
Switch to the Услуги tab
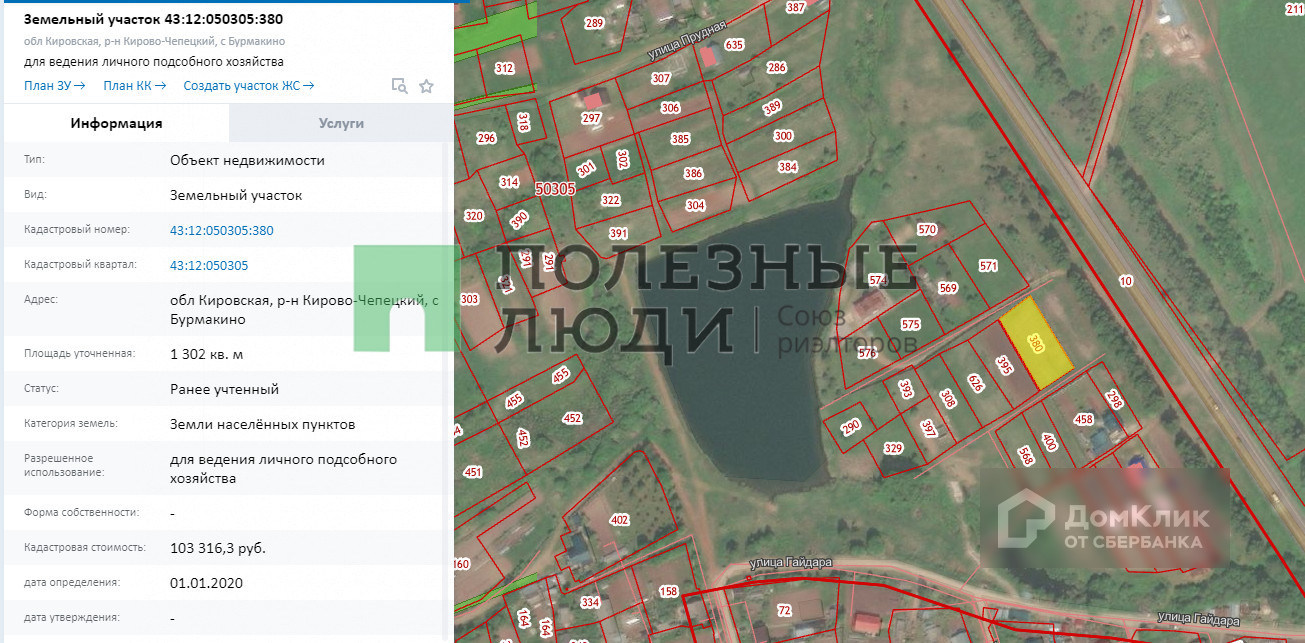tap(341, 123)
